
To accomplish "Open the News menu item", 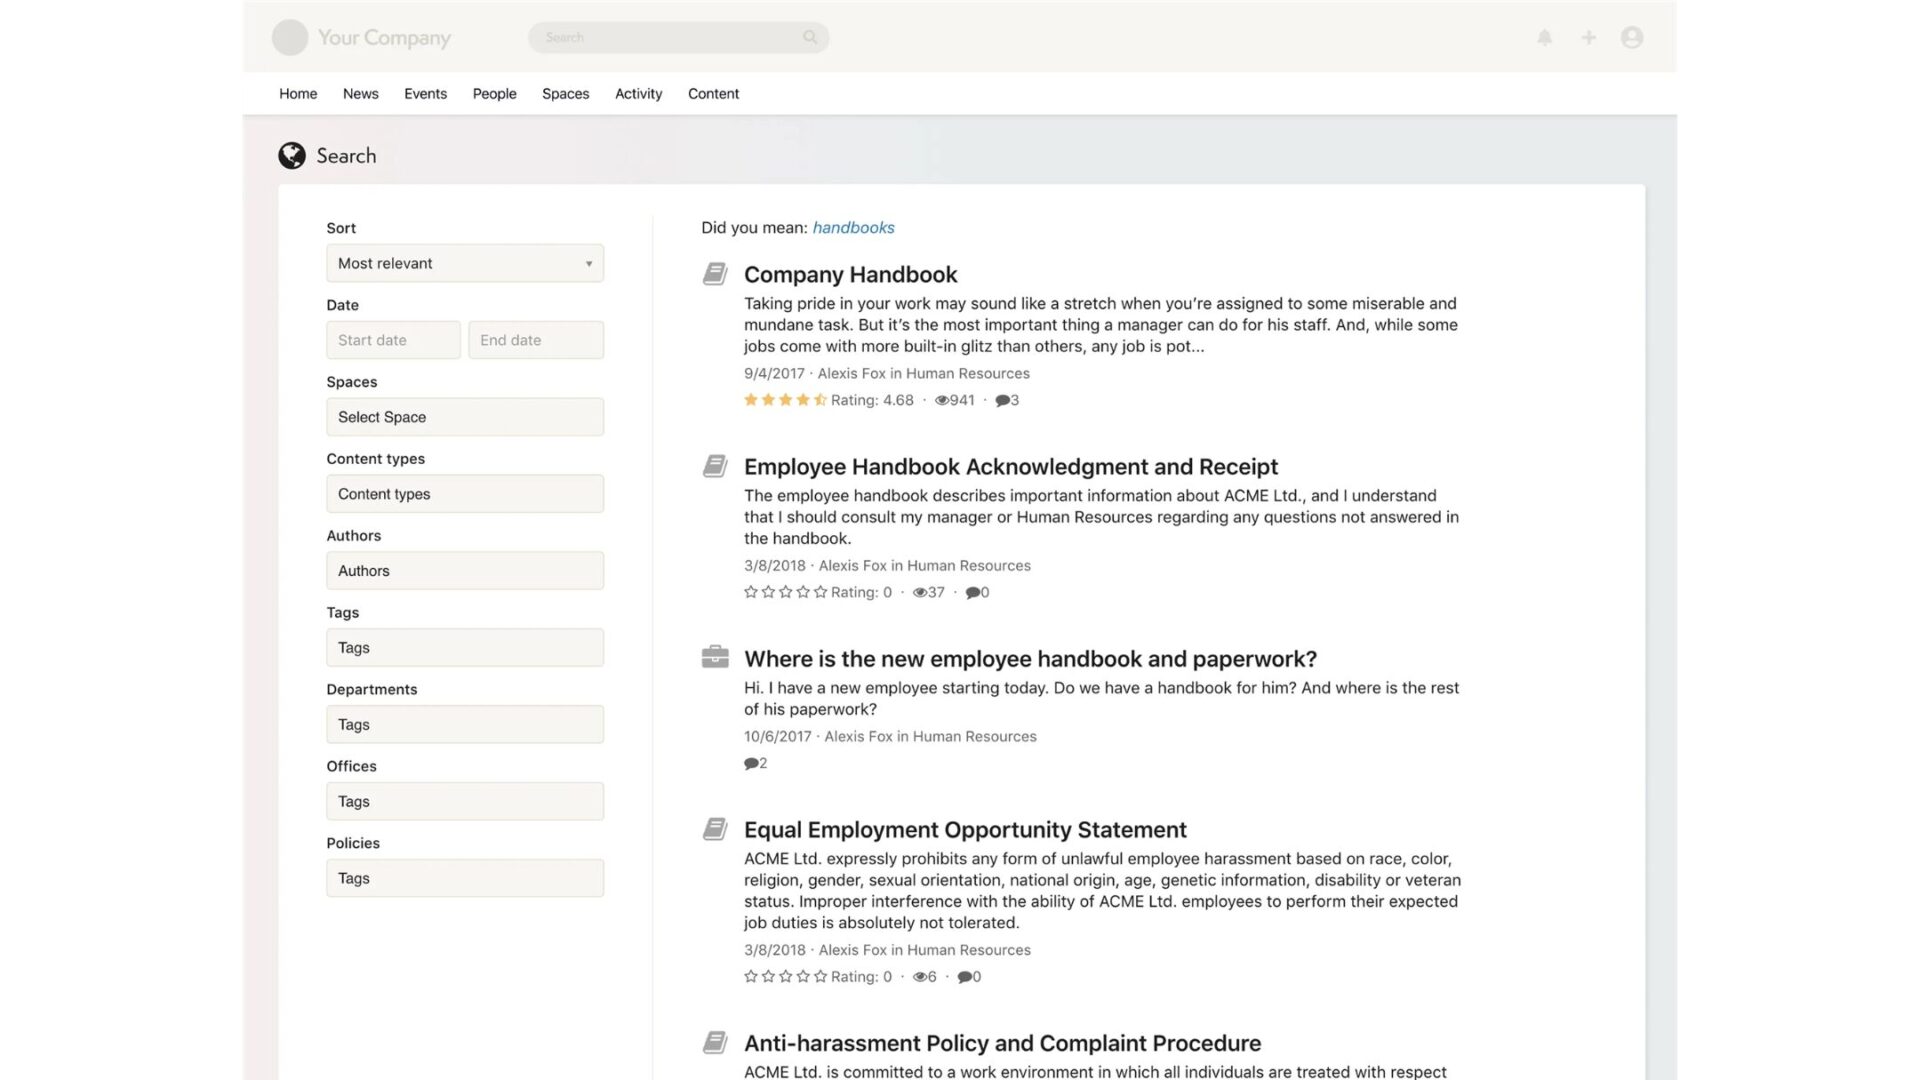I will [x=361, y=94].
